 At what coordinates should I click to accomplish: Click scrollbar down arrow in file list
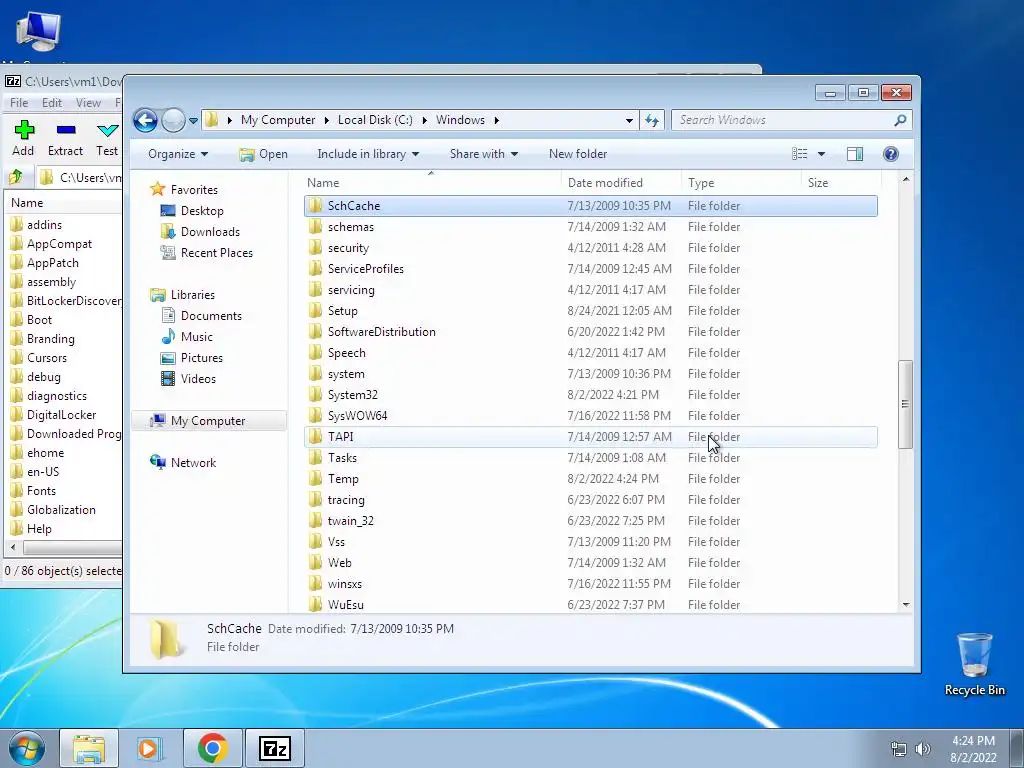point(906,605)
